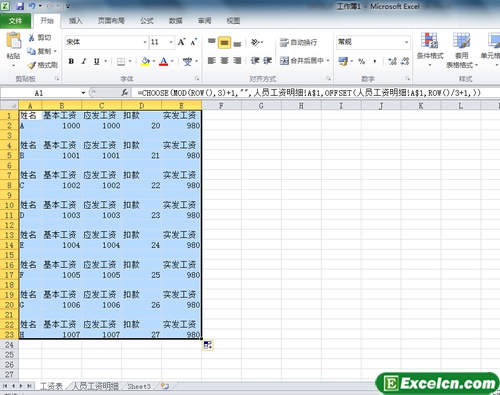Click the Select All corner button of the grid

coord(9,106)
